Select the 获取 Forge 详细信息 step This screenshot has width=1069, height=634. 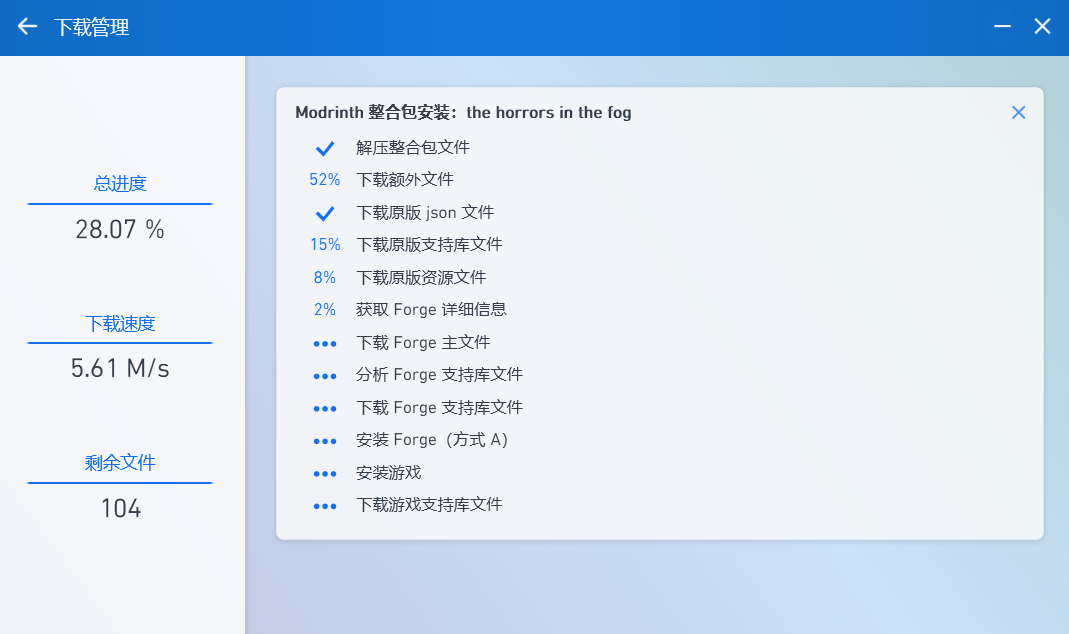(431, 310)
